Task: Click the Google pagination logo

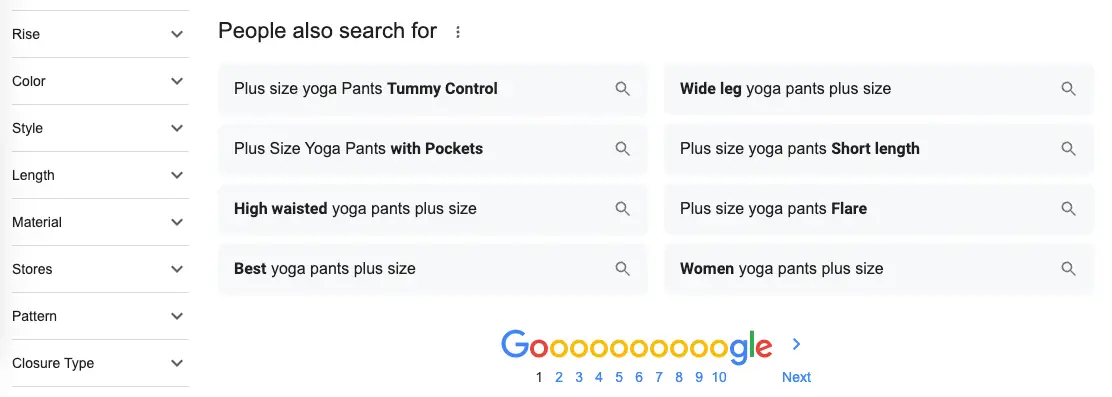Action: (x=636, y=347)
